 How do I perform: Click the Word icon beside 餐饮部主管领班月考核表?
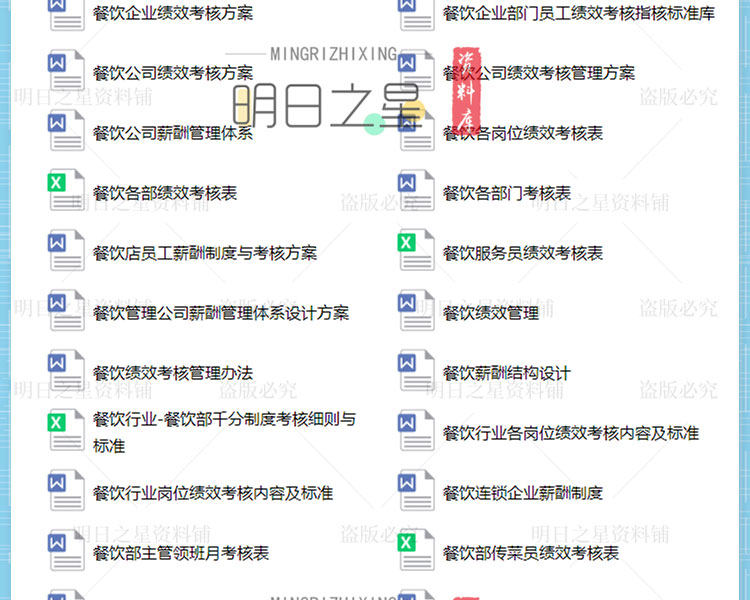(66, 550)
